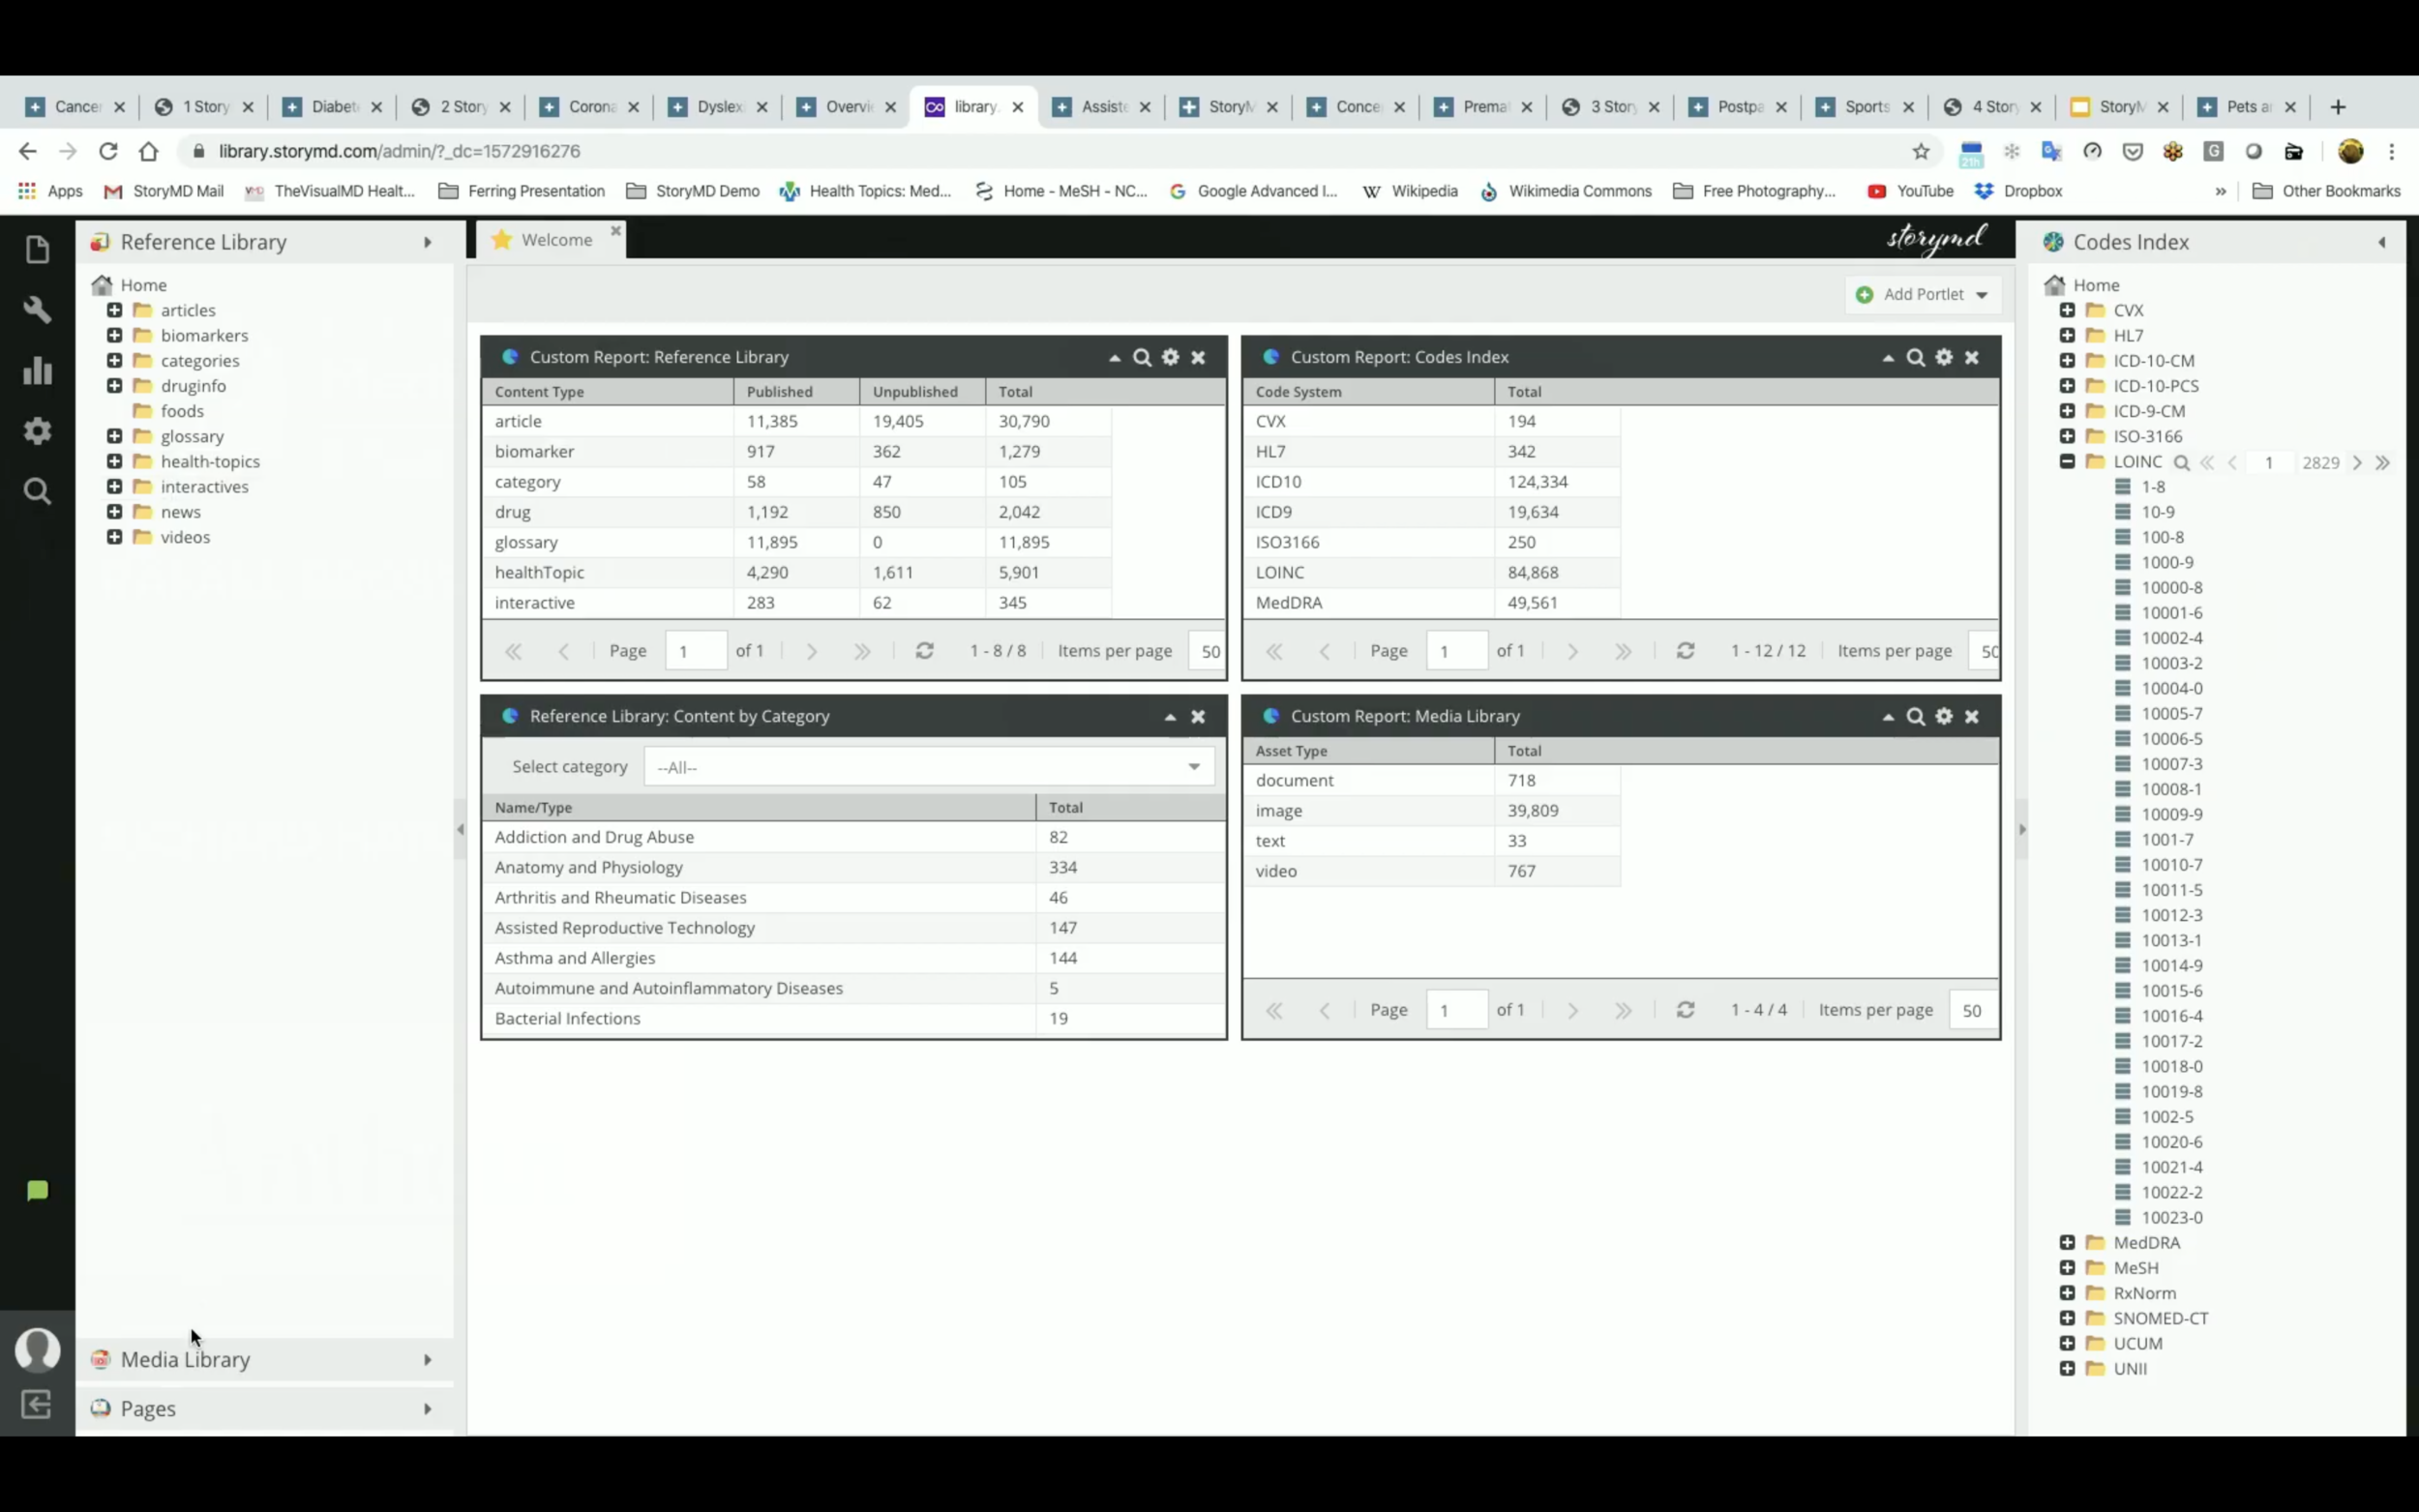This screenshot has height=1512, width=2419.
Task: Collapse the Content by Category portlet
Action: pos(1169,716)
